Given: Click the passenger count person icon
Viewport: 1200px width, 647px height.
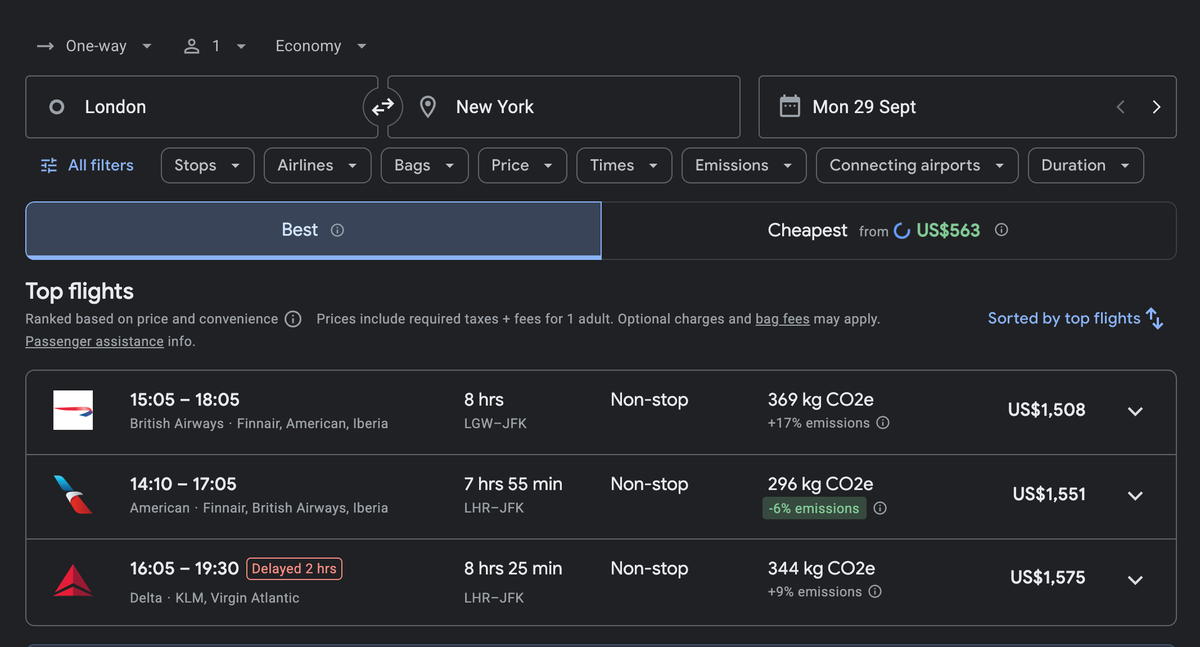Looking at the screenshot, I should coord(192,46).
